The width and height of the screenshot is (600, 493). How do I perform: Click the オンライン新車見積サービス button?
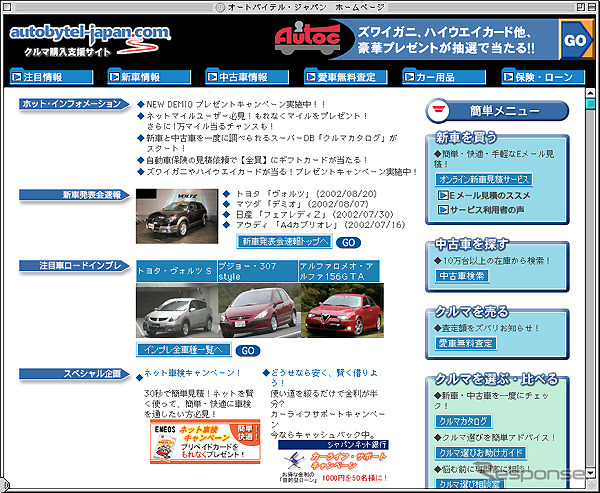[484, 179]
